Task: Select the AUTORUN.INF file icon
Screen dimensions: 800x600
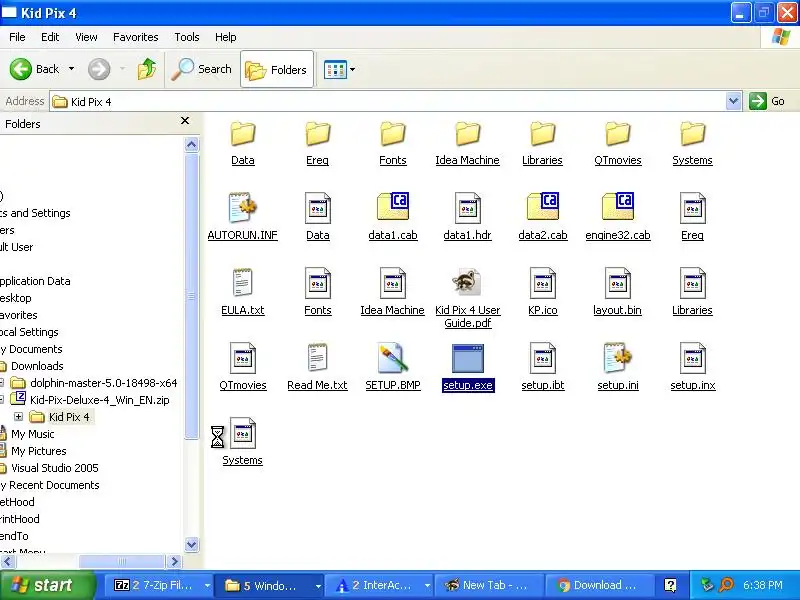Action: (243, 208)
